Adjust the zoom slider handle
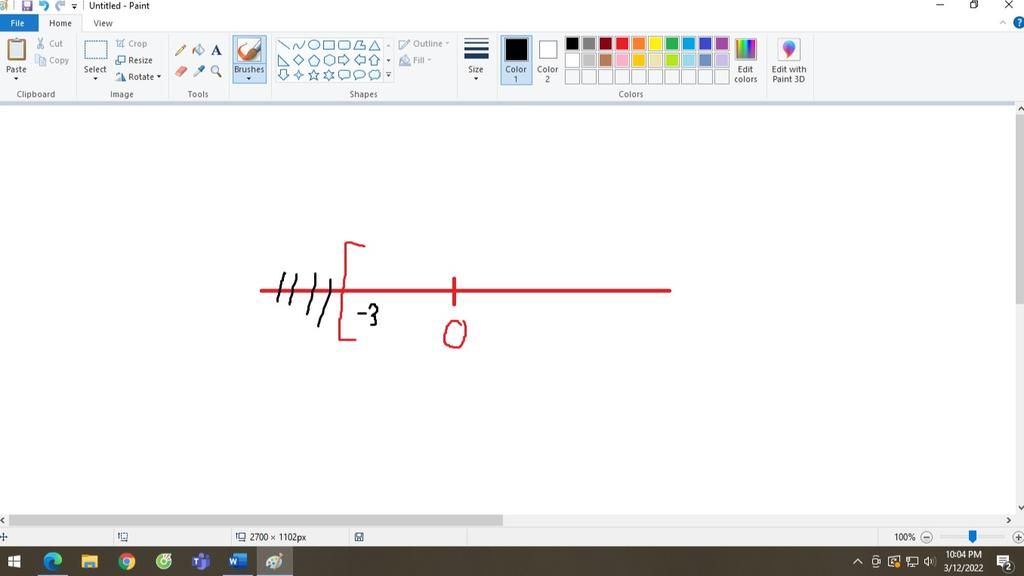The height and width of the screenshot is (576, 1024). point(972,536)
